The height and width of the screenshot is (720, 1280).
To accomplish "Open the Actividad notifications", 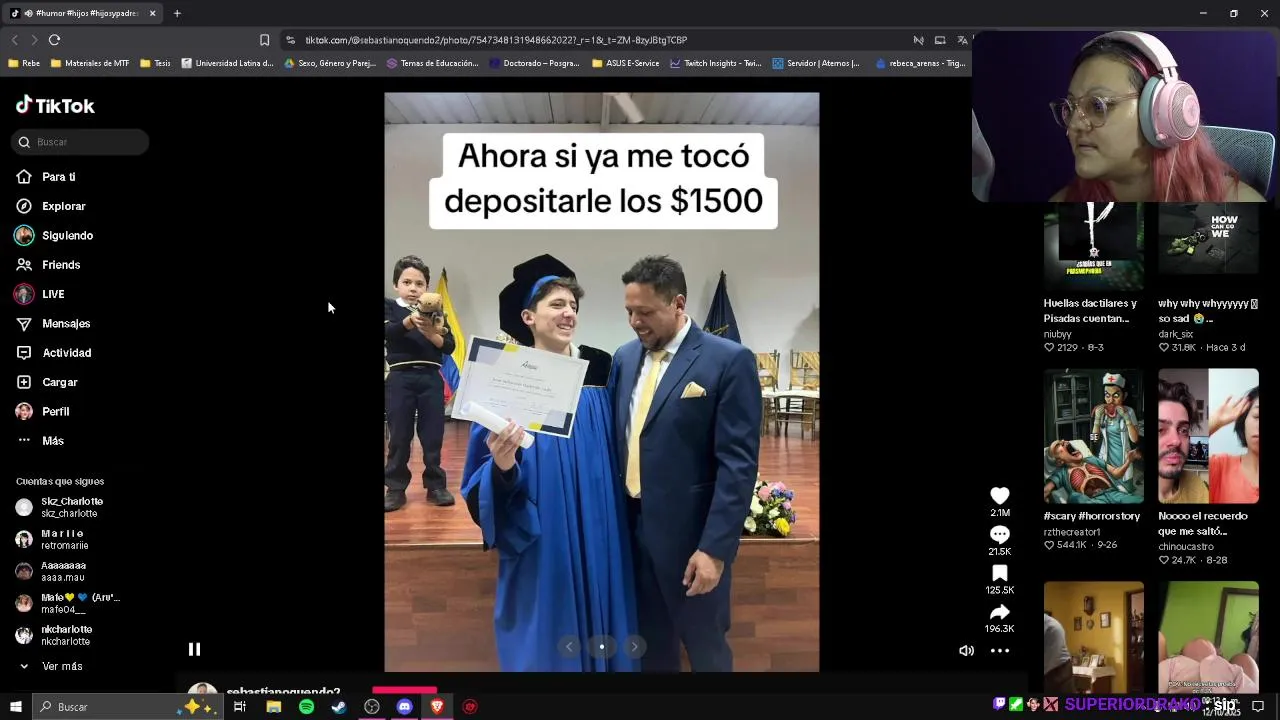I will point(66,353).
